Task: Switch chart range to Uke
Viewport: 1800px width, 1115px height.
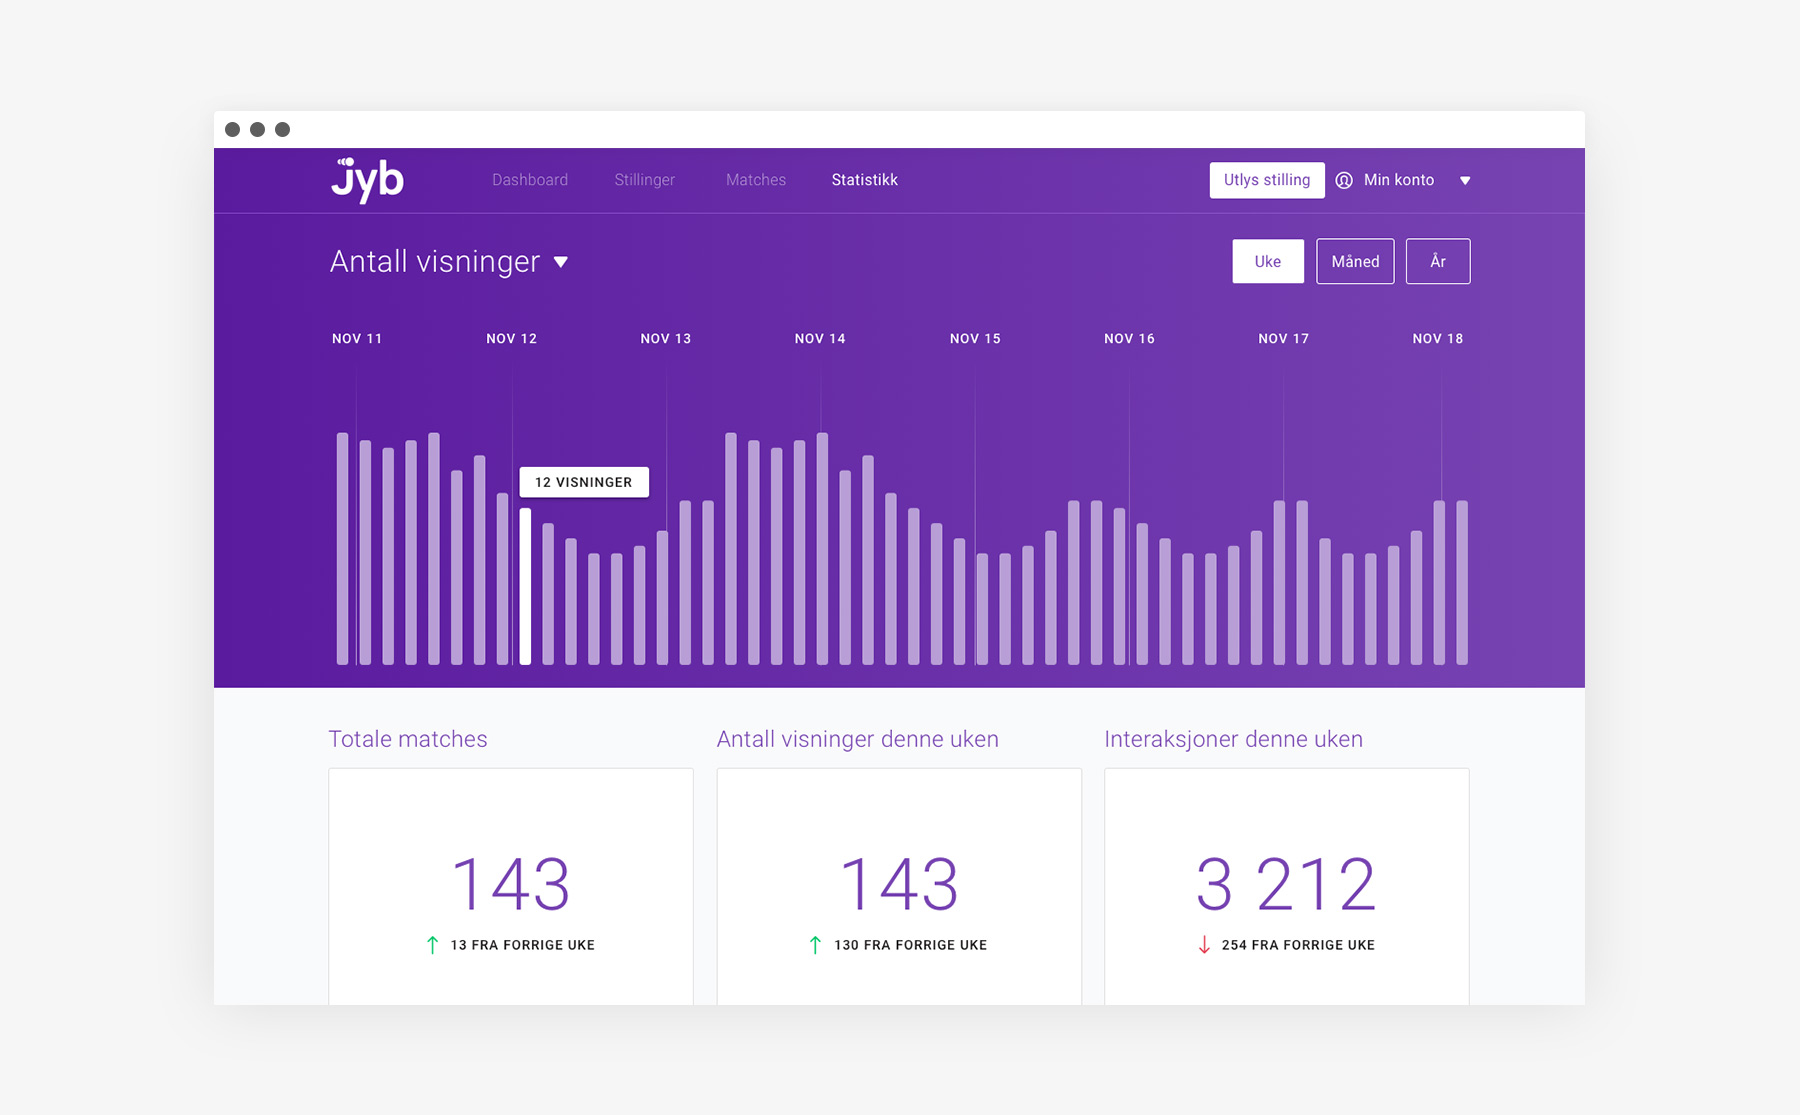Action: 1268,261
